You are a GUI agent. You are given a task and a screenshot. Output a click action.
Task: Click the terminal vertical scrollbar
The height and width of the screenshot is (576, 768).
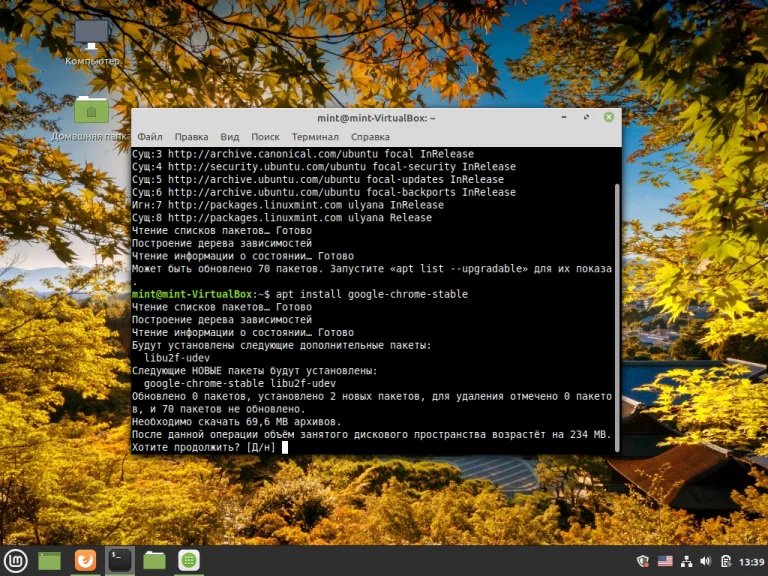coord(616,300)
